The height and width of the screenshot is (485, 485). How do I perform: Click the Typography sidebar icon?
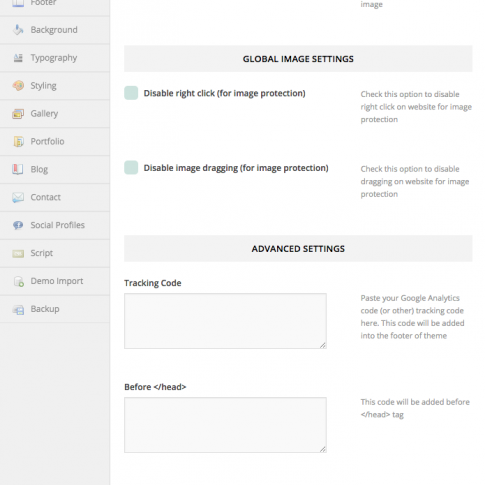[18, 58]
